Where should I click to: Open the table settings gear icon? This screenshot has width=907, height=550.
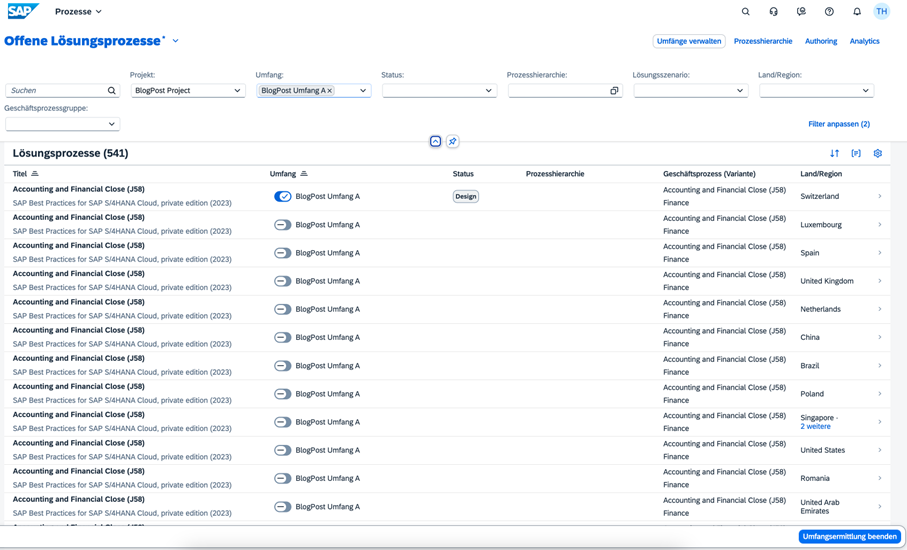[878, 154]
